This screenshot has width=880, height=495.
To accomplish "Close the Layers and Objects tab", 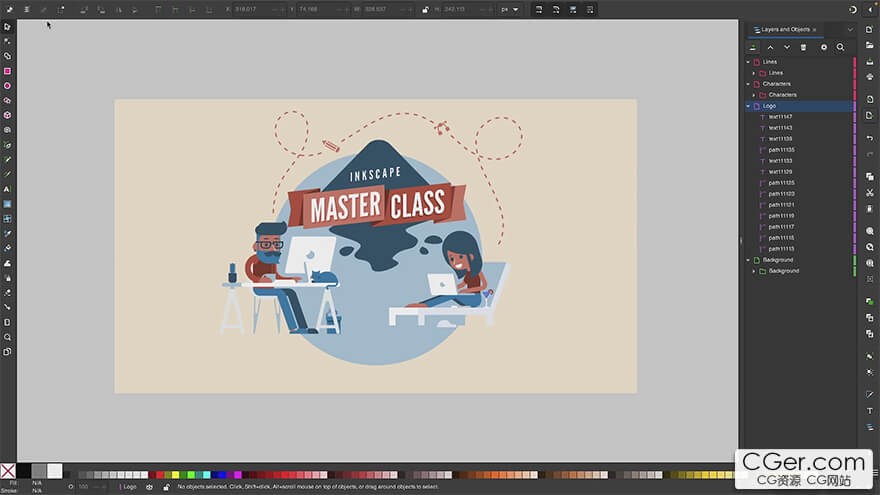I will point(814,30).
